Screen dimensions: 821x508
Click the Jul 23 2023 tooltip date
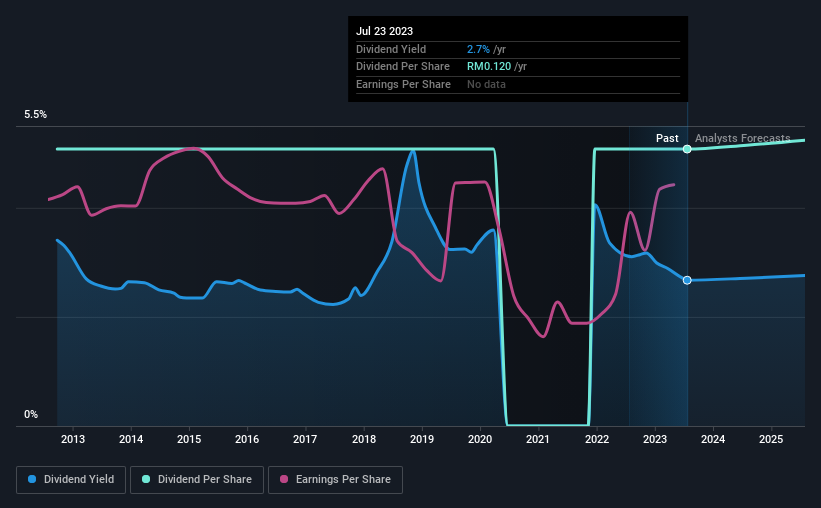point(384,31)
